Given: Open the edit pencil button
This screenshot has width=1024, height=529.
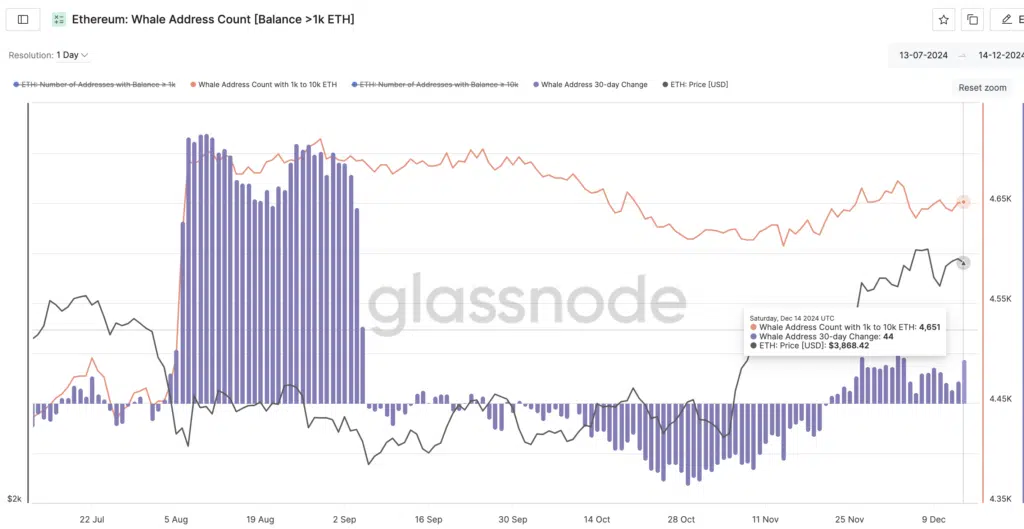Looking at the screenshot, I should coord(1005,19).
